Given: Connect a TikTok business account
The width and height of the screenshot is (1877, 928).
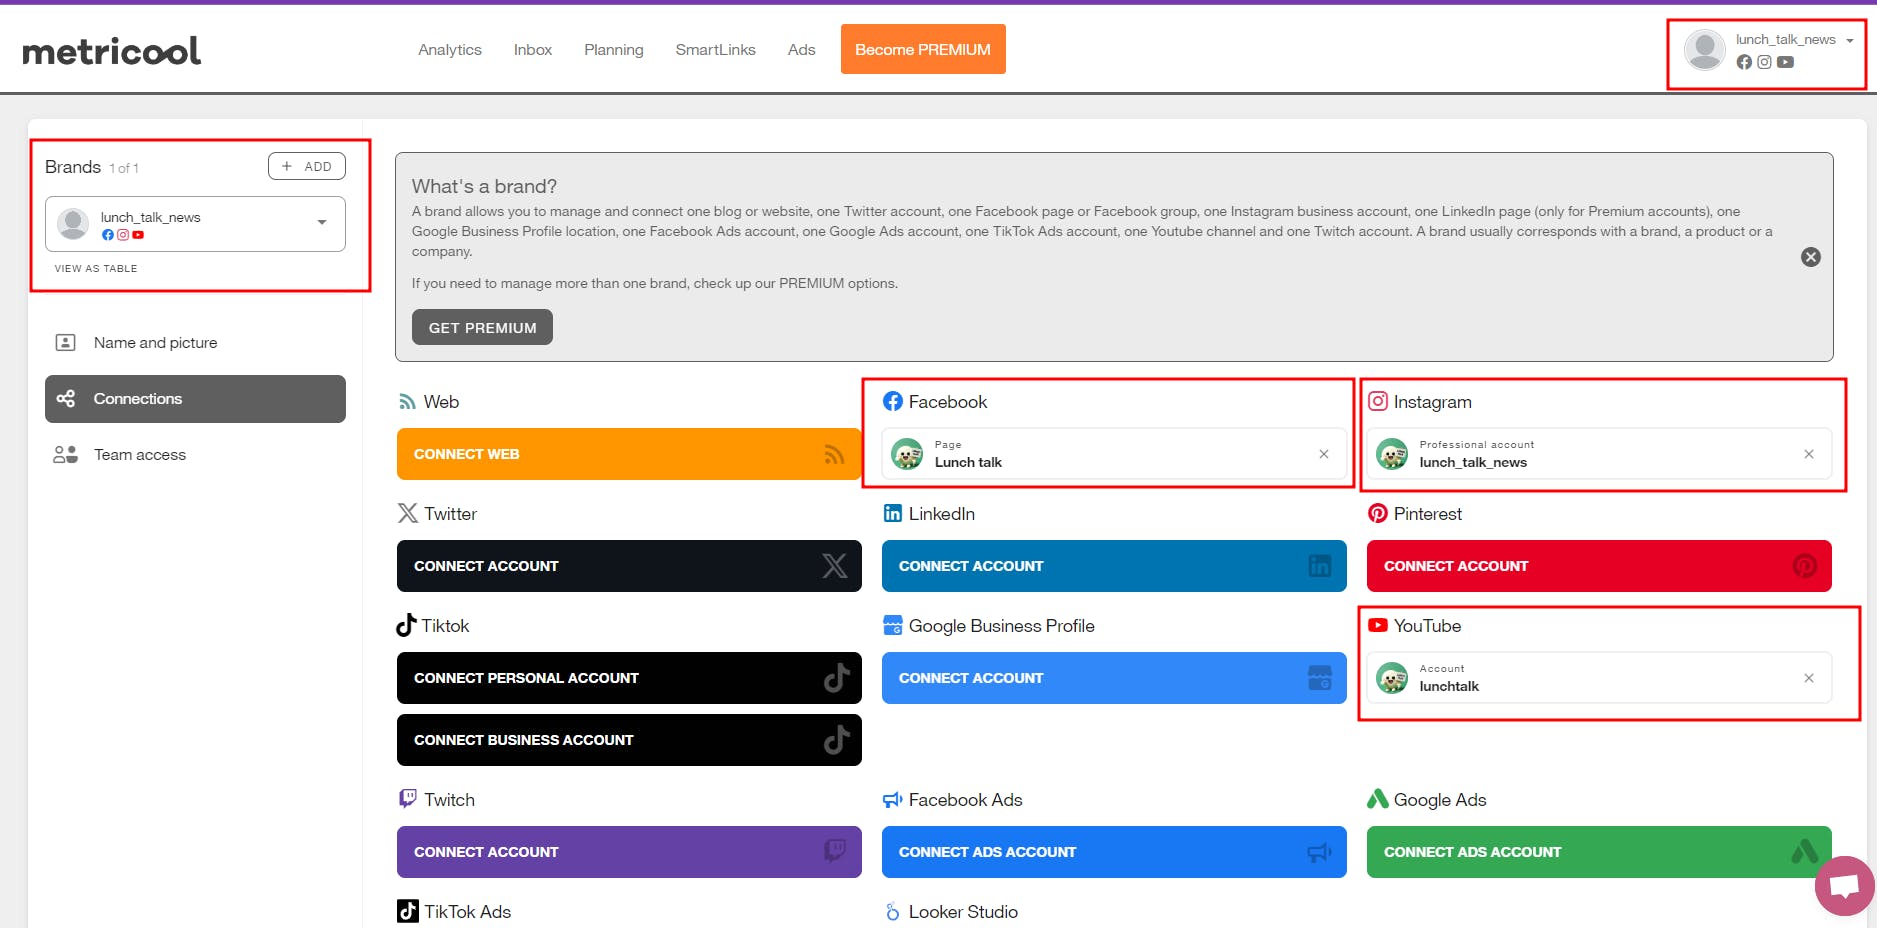Looking at the screenshot, I should [629, 740].
